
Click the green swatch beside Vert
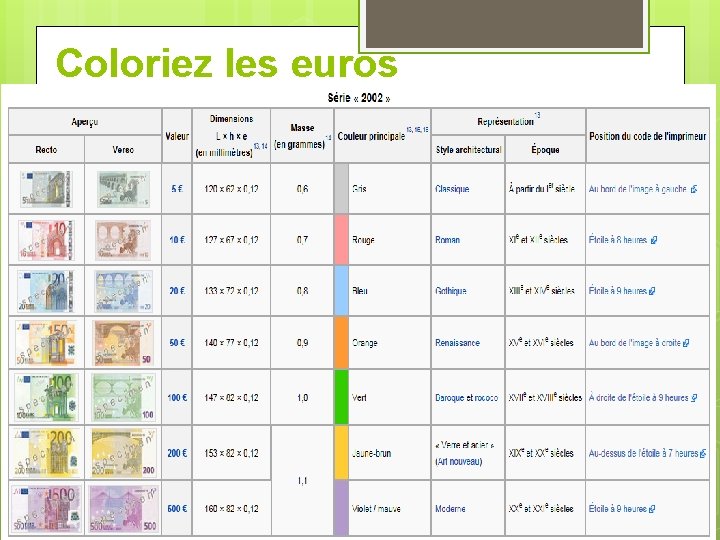[x=341, y=398]
